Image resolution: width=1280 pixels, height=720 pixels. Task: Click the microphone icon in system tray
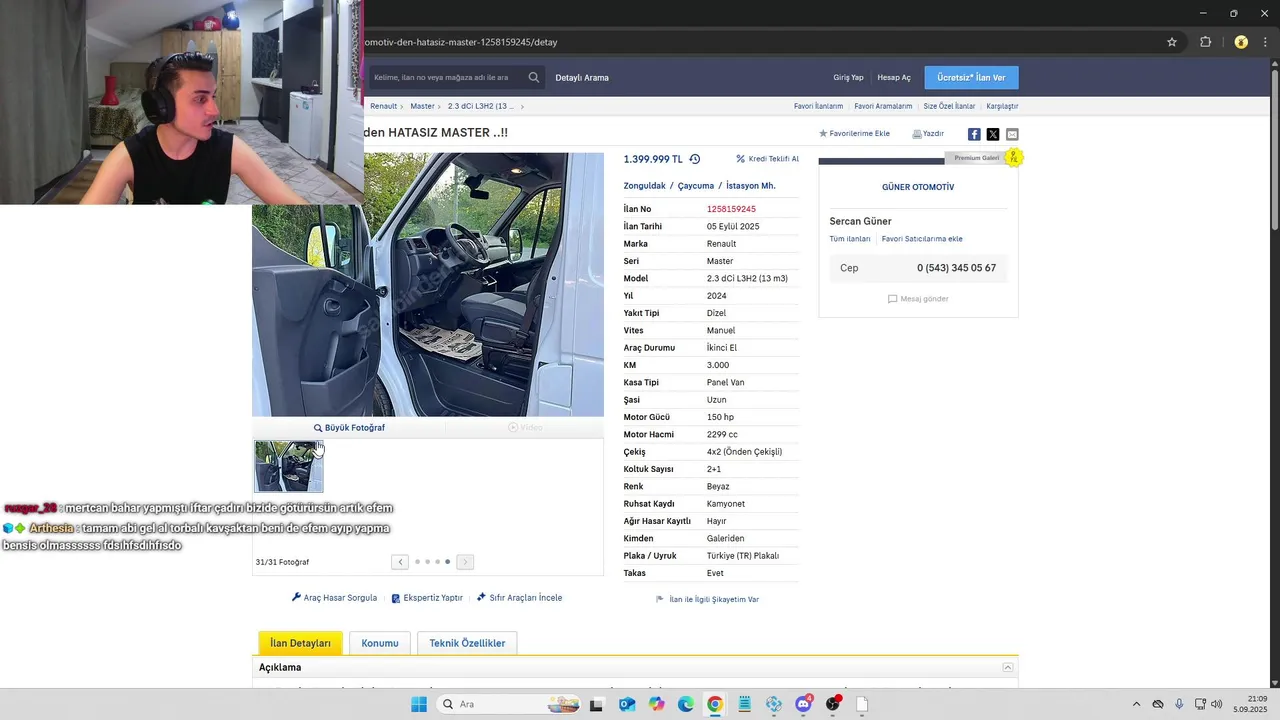pyautogui.click(x=1179, y=704)
